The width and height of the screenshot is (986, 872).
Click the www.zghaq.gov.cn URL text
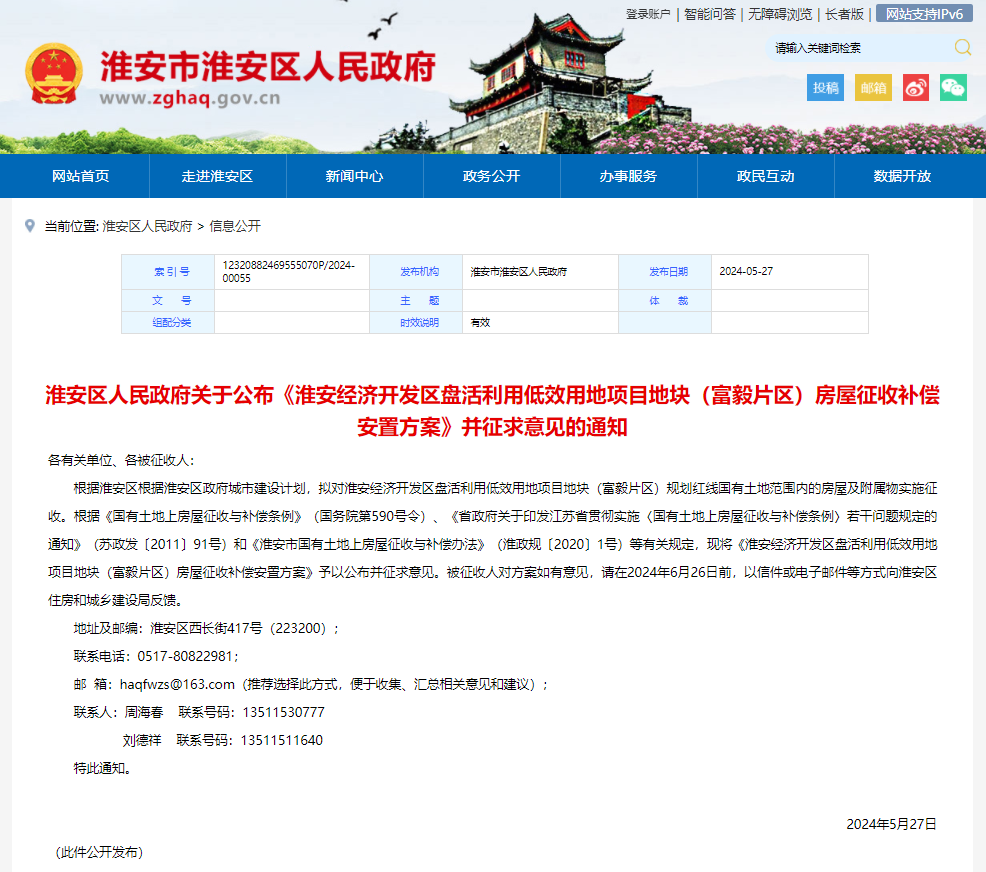coord(190,98)
